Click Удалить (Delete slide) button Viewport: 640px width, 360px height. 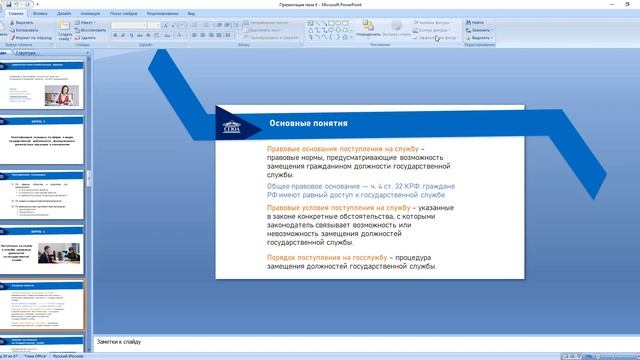coord(85,38)
